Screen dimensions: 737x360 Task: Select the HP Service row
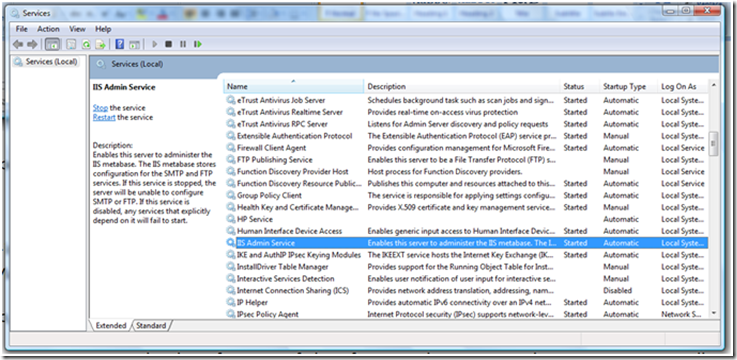coord(466,219)
